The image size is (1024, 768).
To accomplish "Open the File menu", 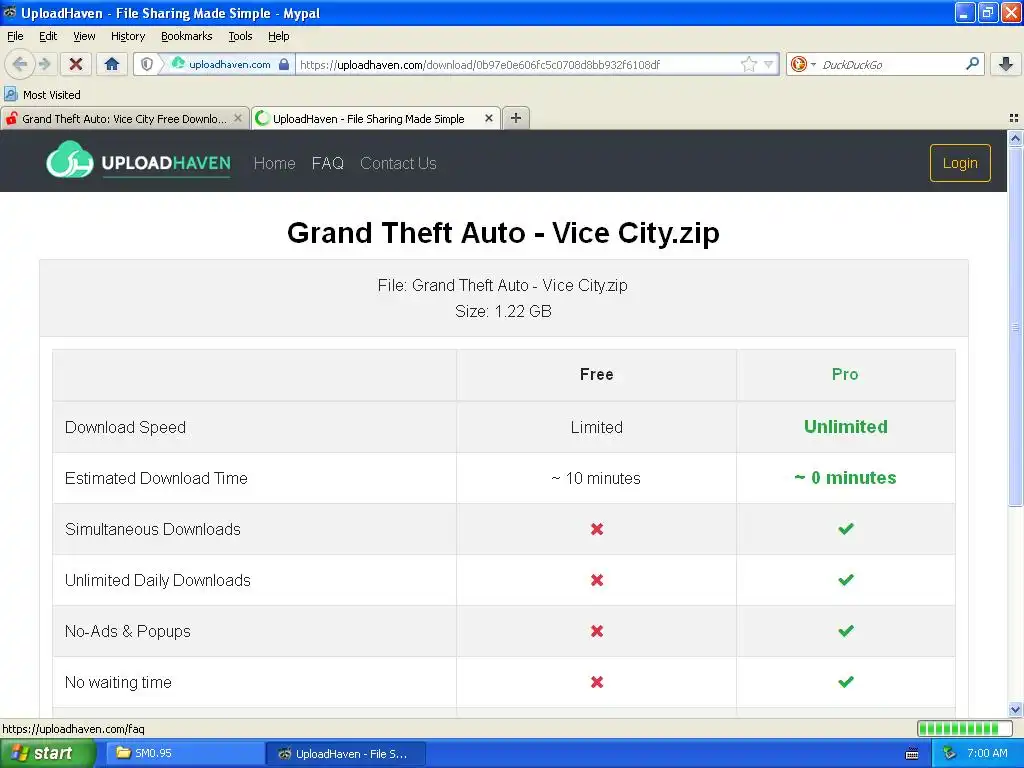I will click(x=15, y=36).
